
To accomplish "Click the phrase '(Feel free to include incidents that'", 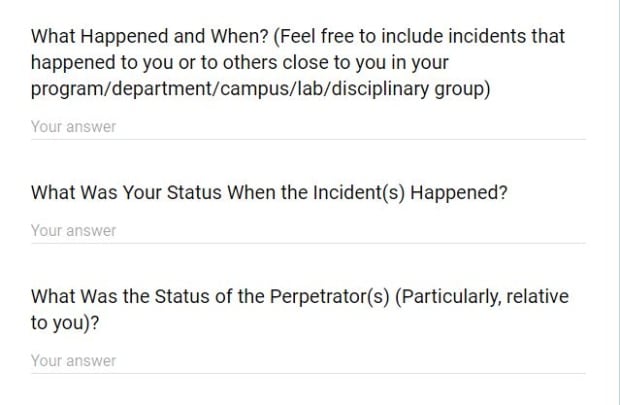I will pos(419,36).
